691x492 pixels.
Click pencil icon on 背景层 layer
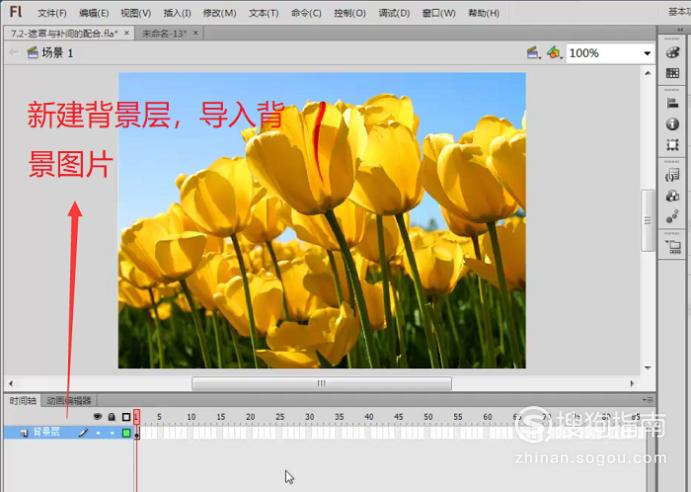[83, 433]
